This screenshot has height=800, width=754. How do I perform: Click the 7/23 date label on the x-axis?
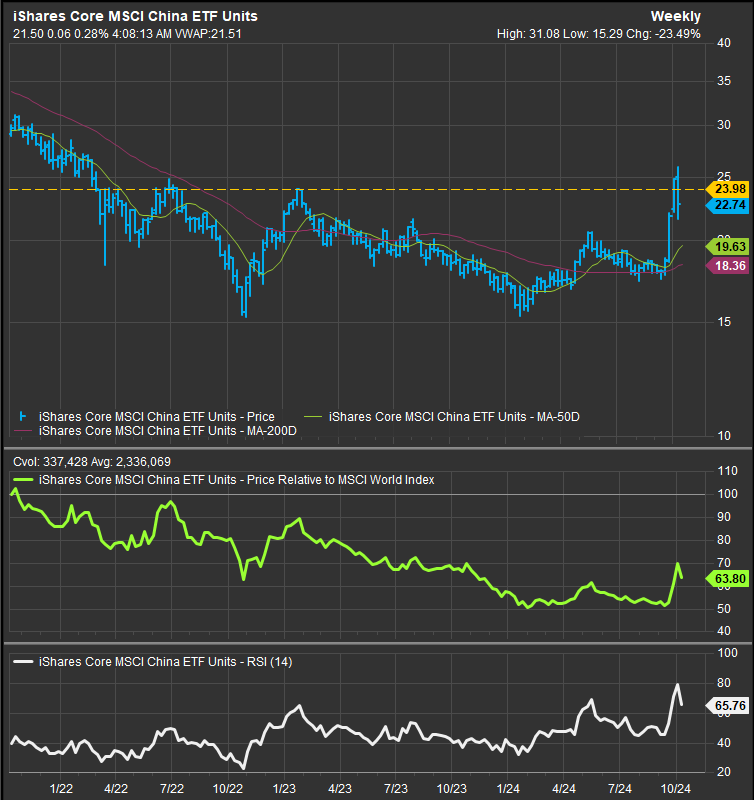pos(395,788)
